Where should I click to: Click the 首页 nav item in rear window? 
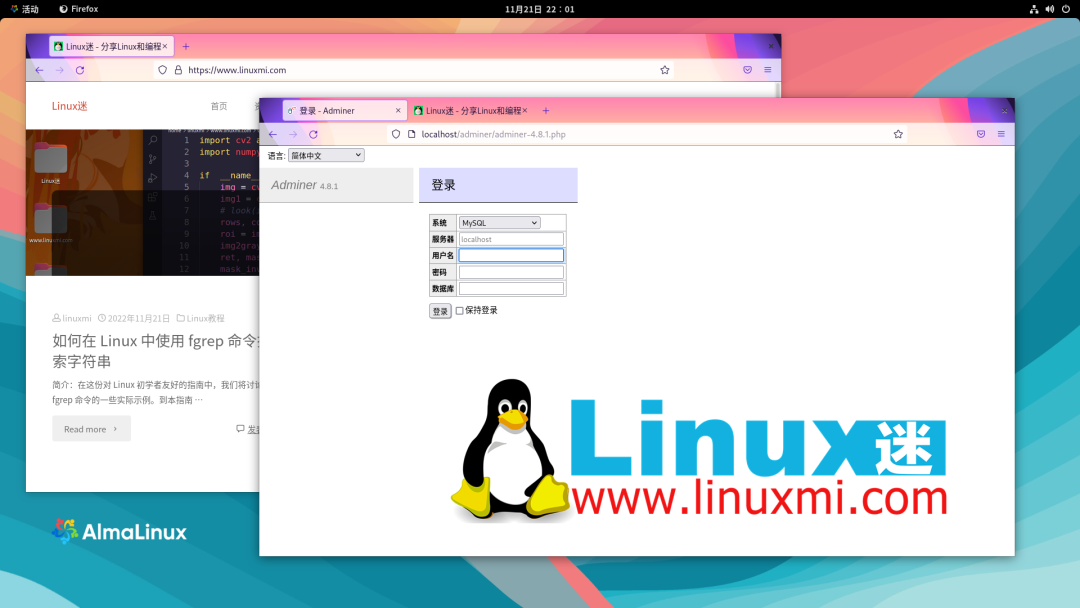(x=219, y=106)
